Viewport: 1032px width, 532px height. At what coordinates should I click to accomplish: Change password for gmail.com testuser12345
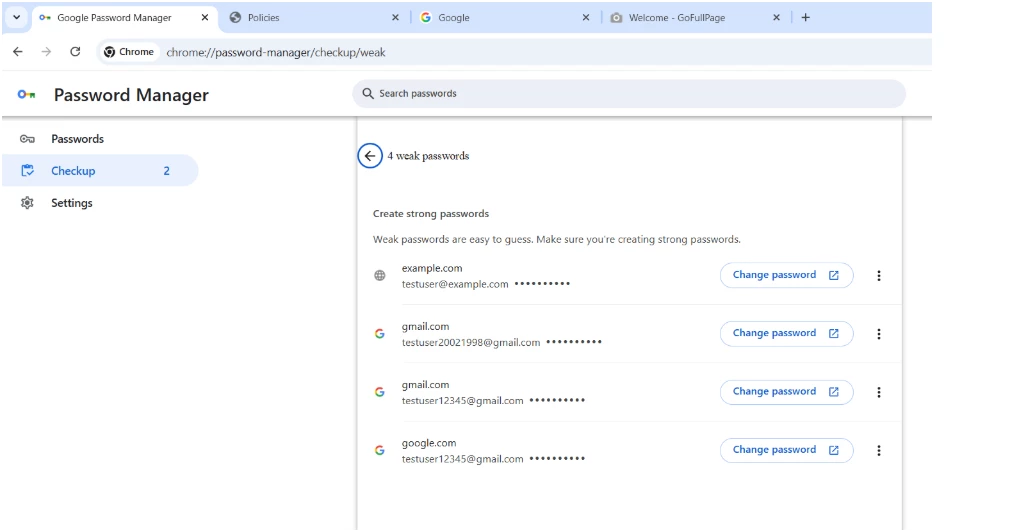(x=787, y=392)
